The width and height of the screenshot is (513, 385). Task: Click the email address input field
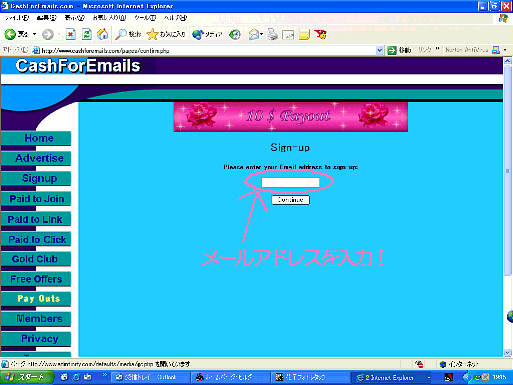click(290, 182)
